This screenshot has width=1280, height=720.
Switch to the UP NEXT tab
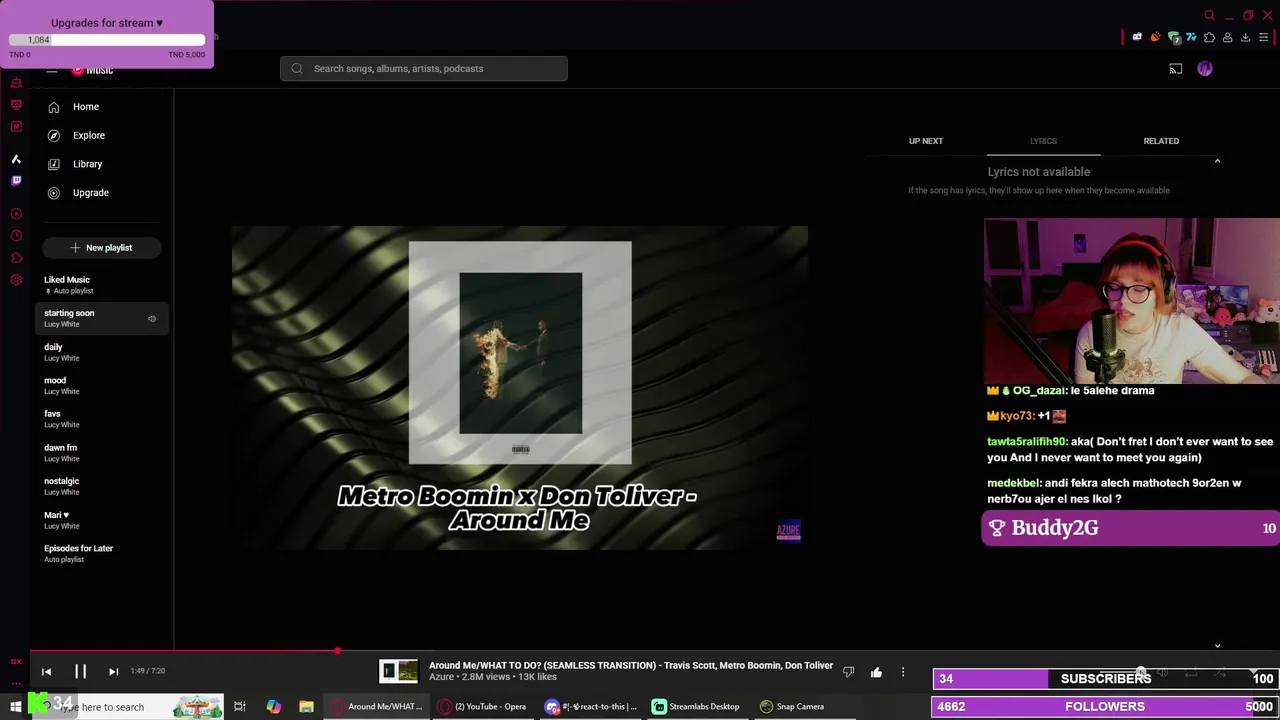[926, 141]
